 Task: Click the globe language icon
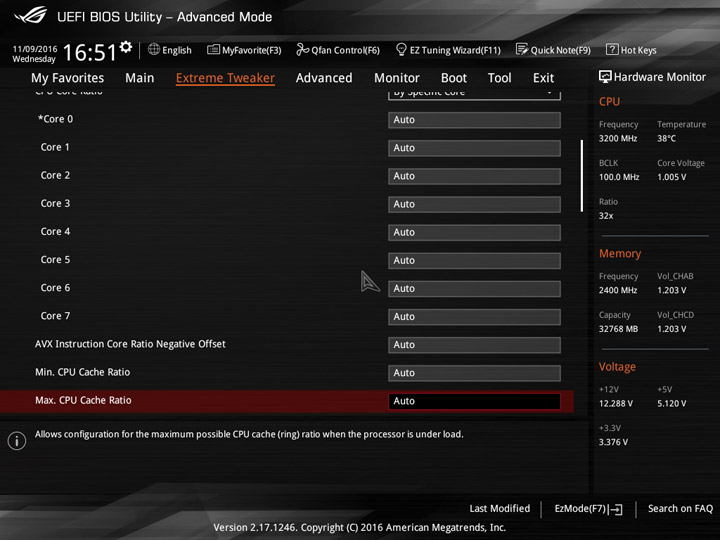coord(154,49)
